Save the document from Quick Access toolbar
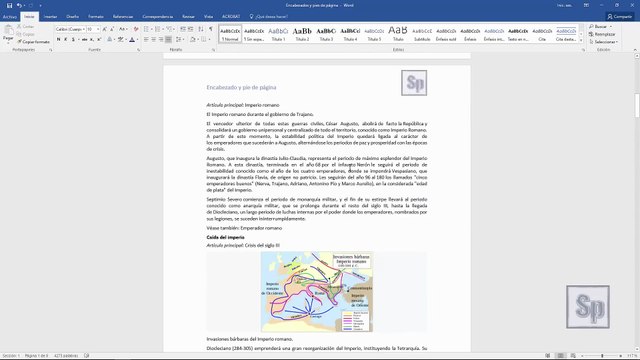 point(9,5)
